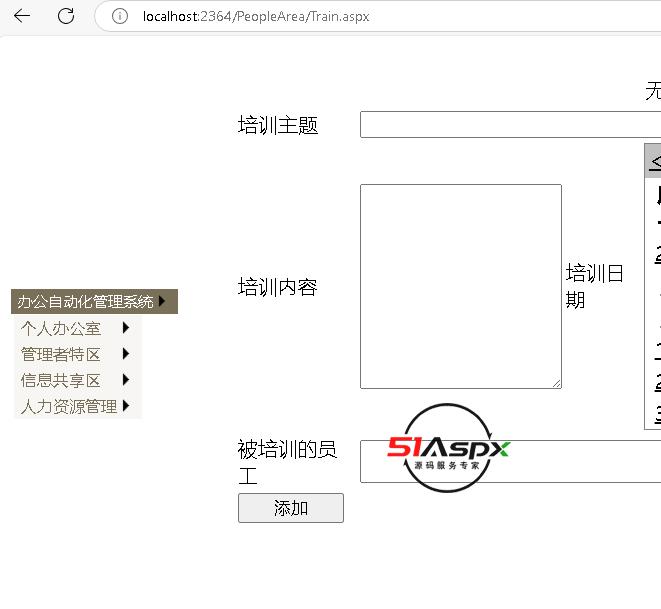Click the 添加 button
661x609 pixels.
coord(291,508)
